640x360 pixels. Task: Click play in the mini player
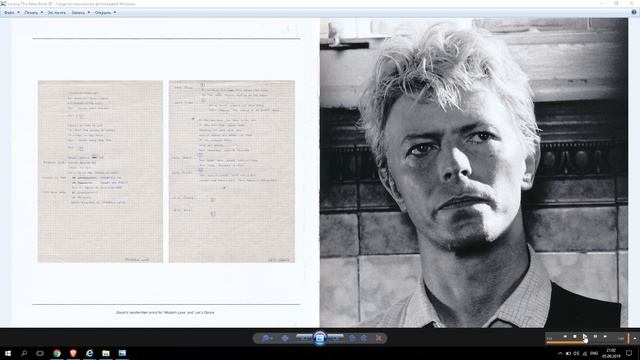click(x=585, y=336)
